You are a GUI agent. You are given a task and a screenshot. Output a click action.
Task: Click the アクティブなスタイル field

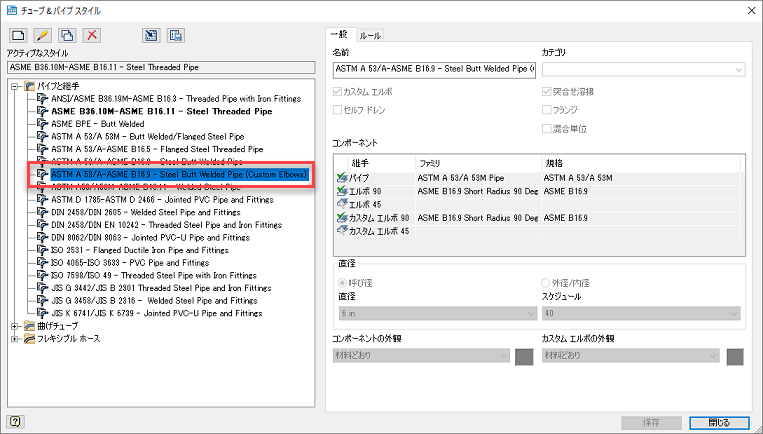161,68
